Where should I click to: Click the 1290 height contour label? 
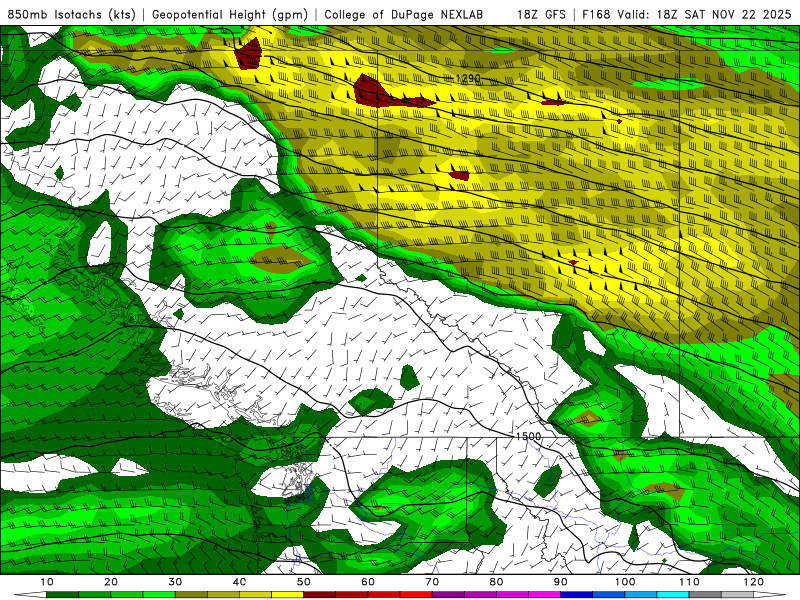(x=468, y=79)
